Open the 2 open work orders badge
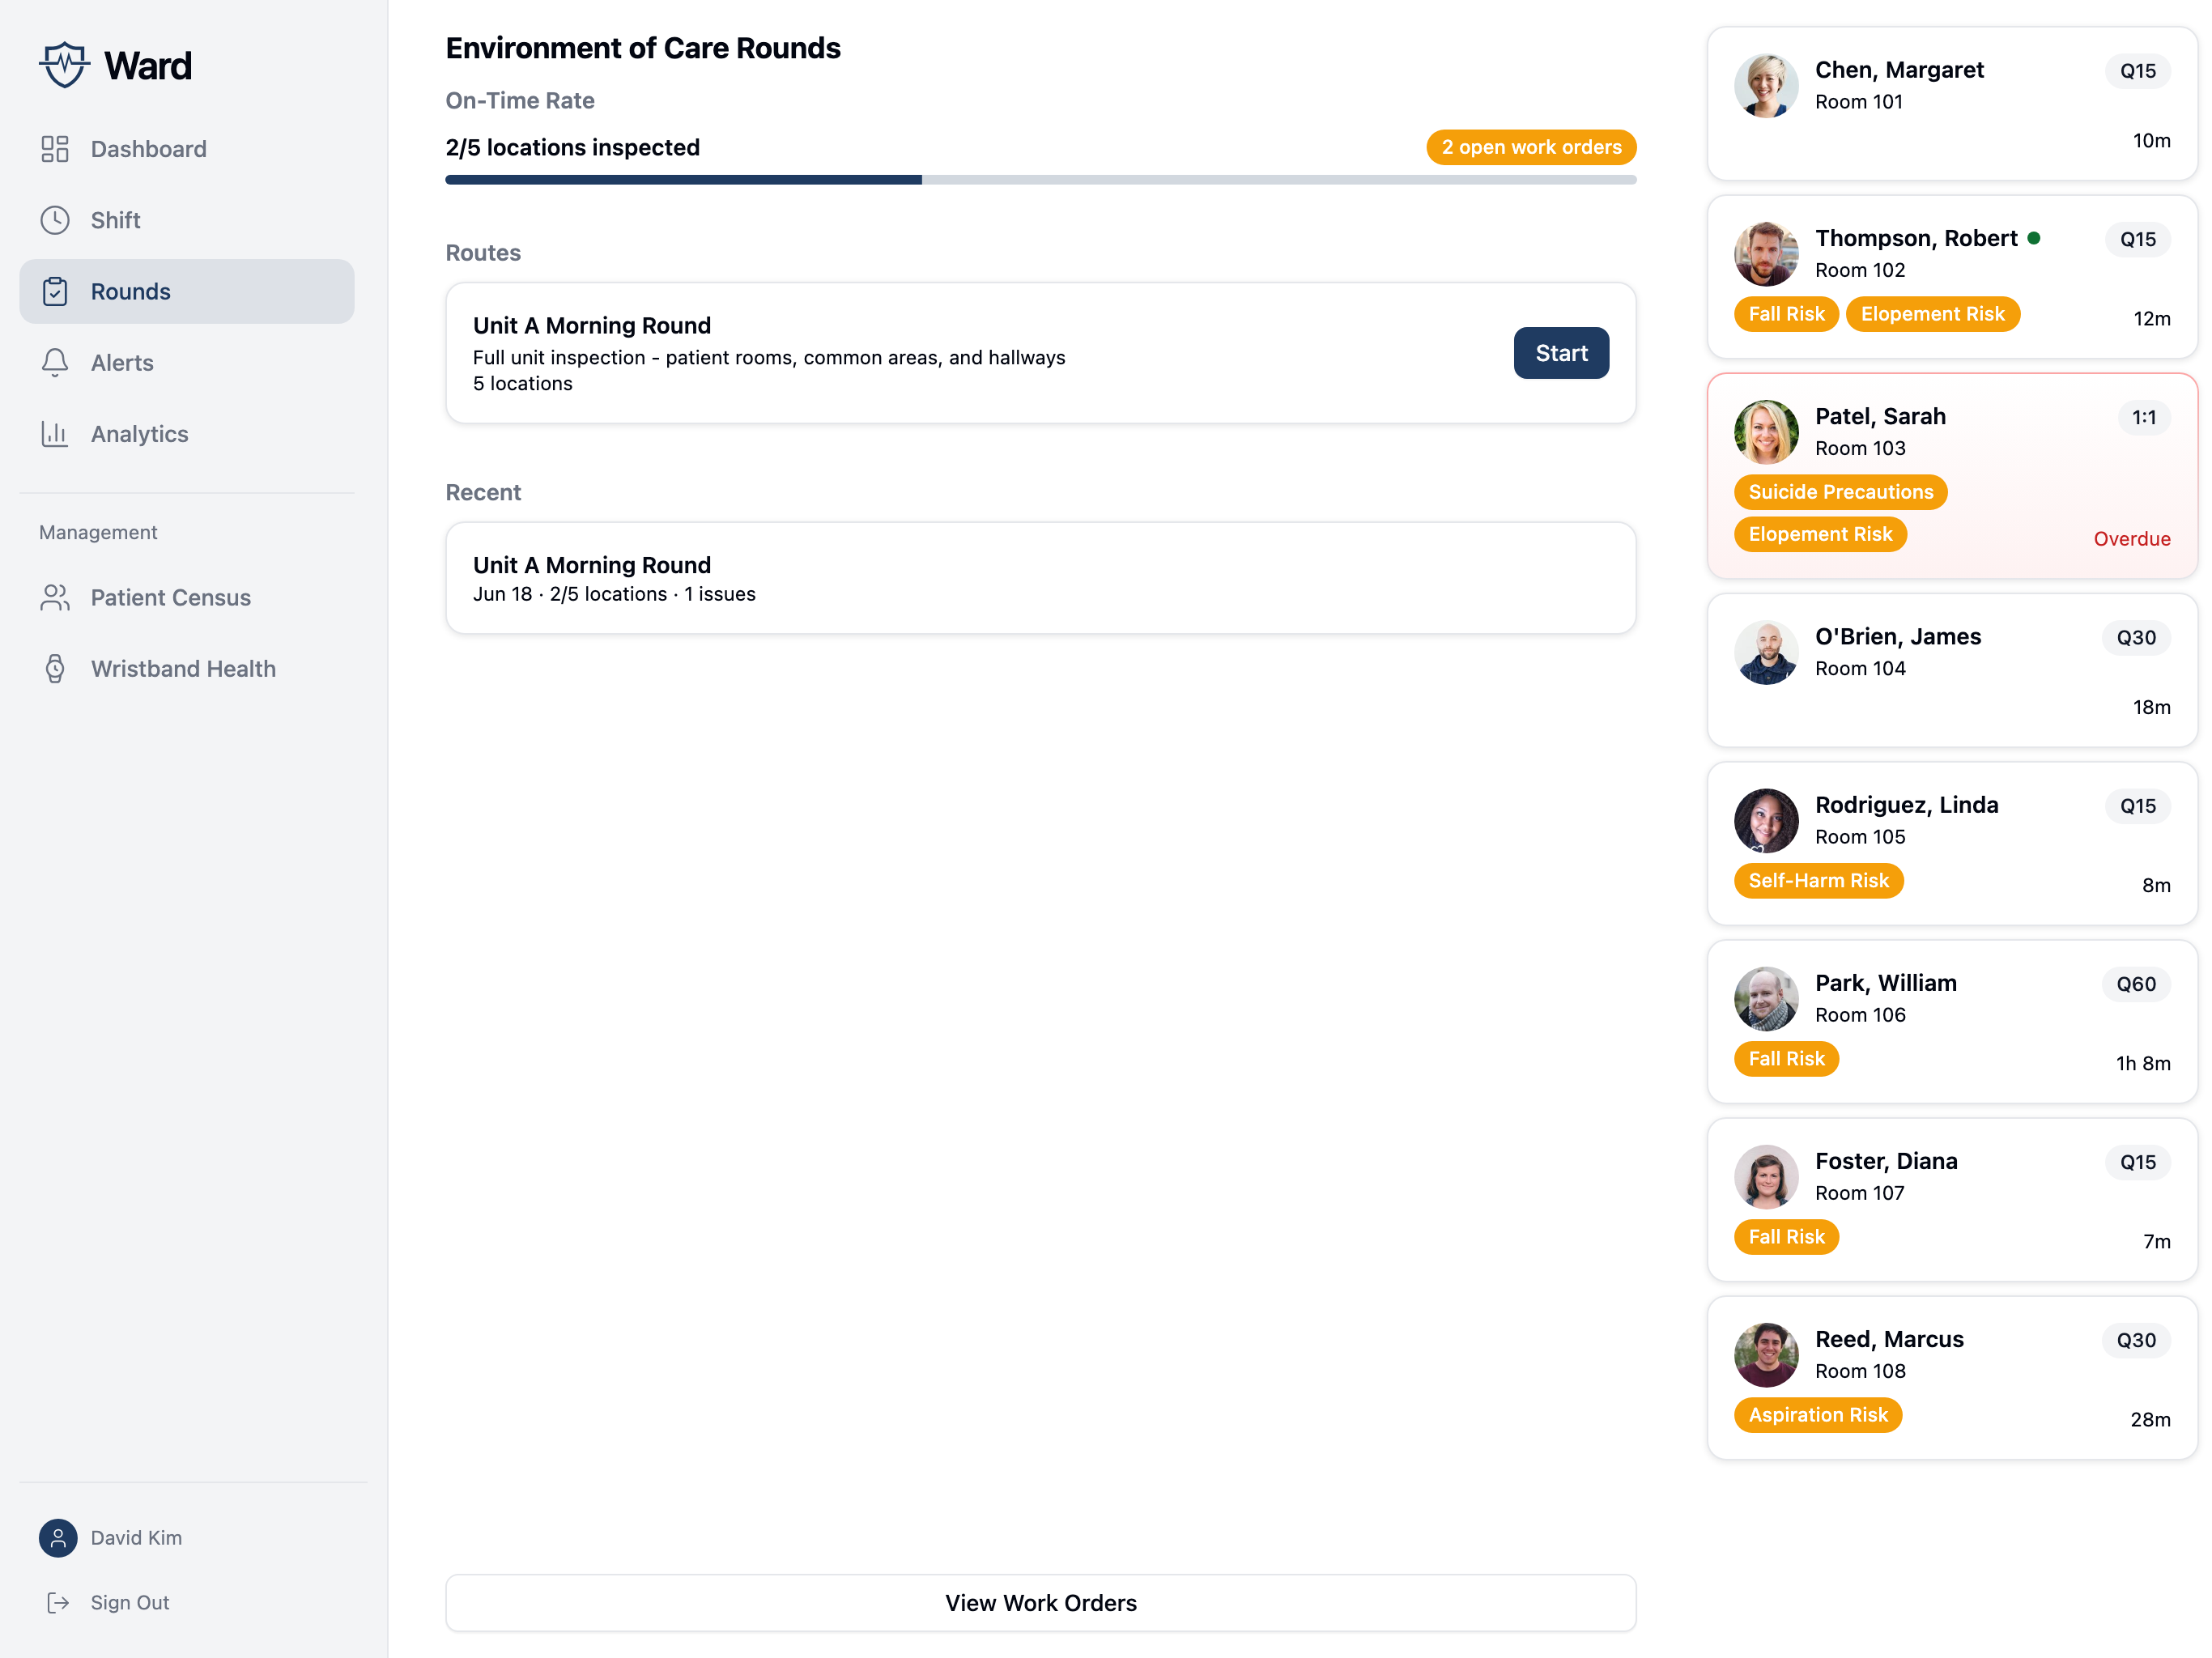The image size is (2212, 1658). coord(1531,147)
